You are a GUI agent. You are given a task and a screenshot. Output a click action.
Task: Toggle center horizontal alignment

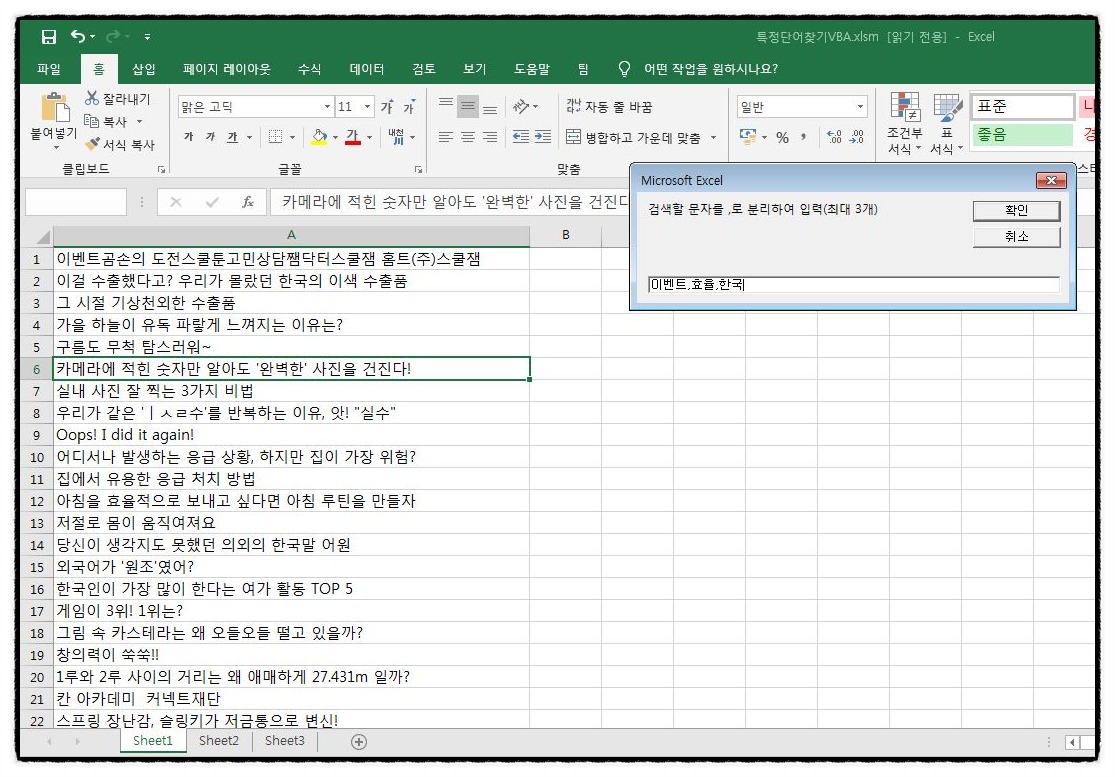468,137
